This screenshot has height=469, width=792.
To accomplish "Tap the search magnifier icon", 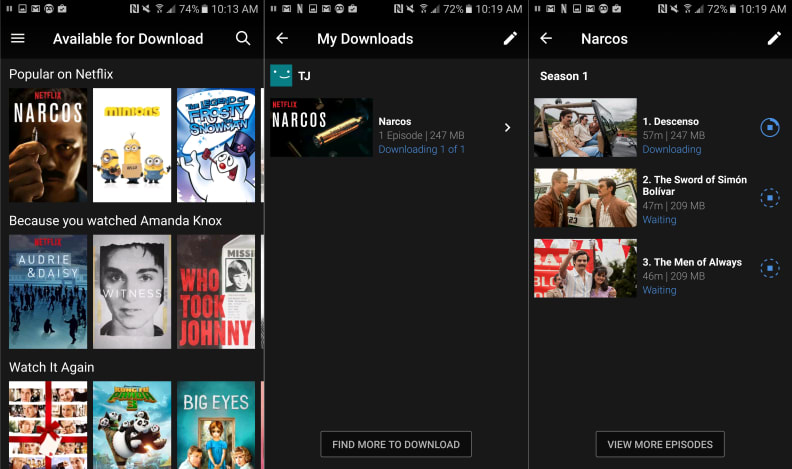I will [243, 38].
